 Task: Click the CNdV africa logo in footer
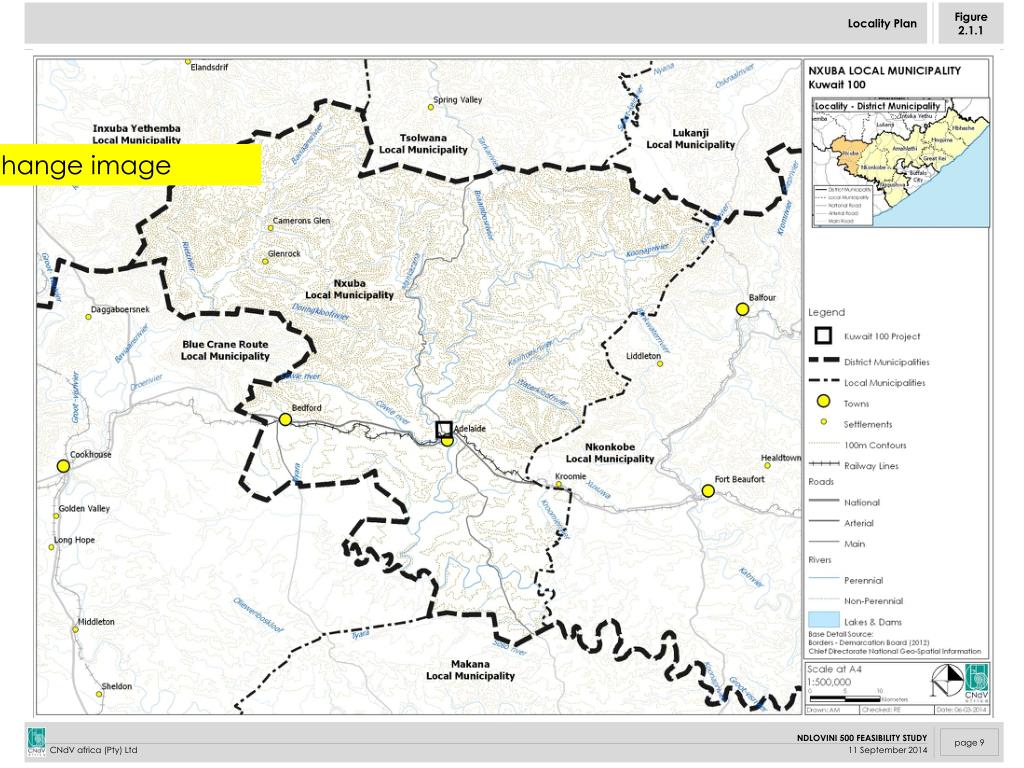click(36, 743)
